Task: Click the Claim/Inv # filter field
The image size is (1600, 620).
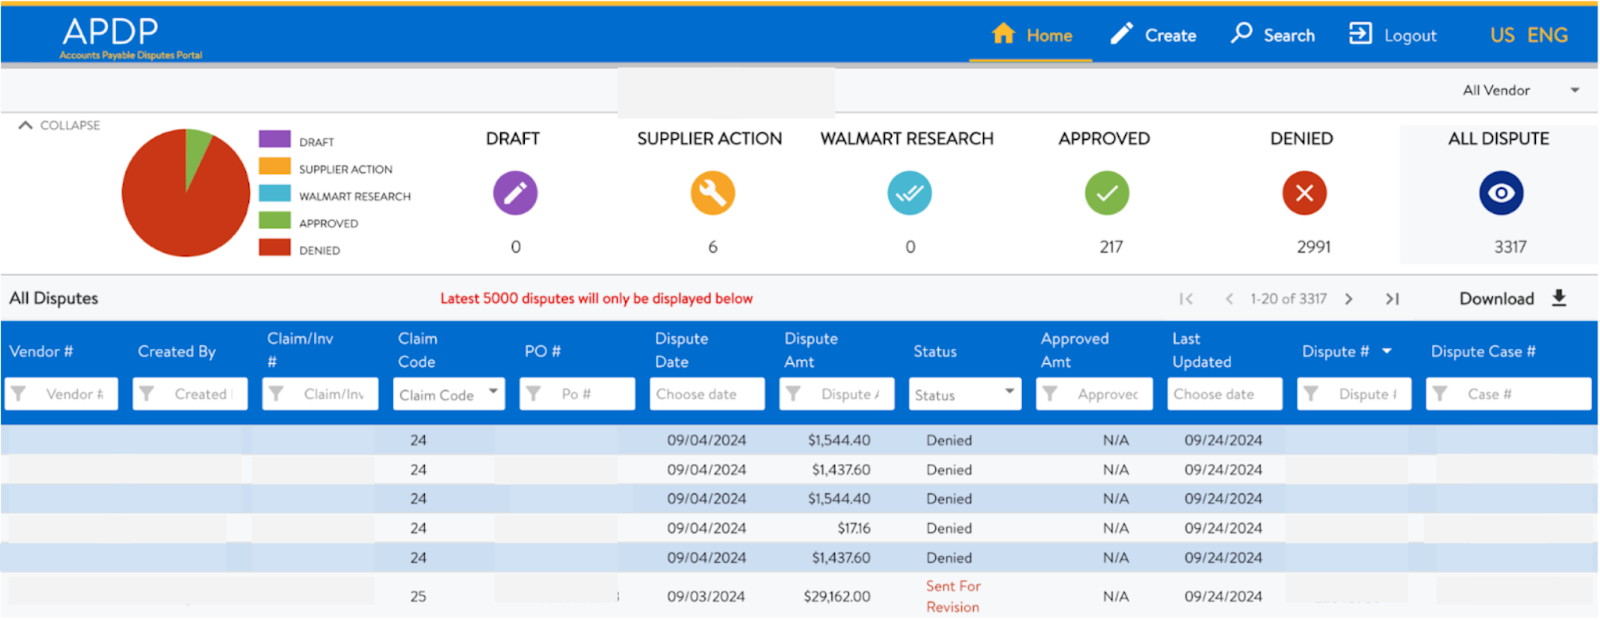Action: (x=320, y=394)
